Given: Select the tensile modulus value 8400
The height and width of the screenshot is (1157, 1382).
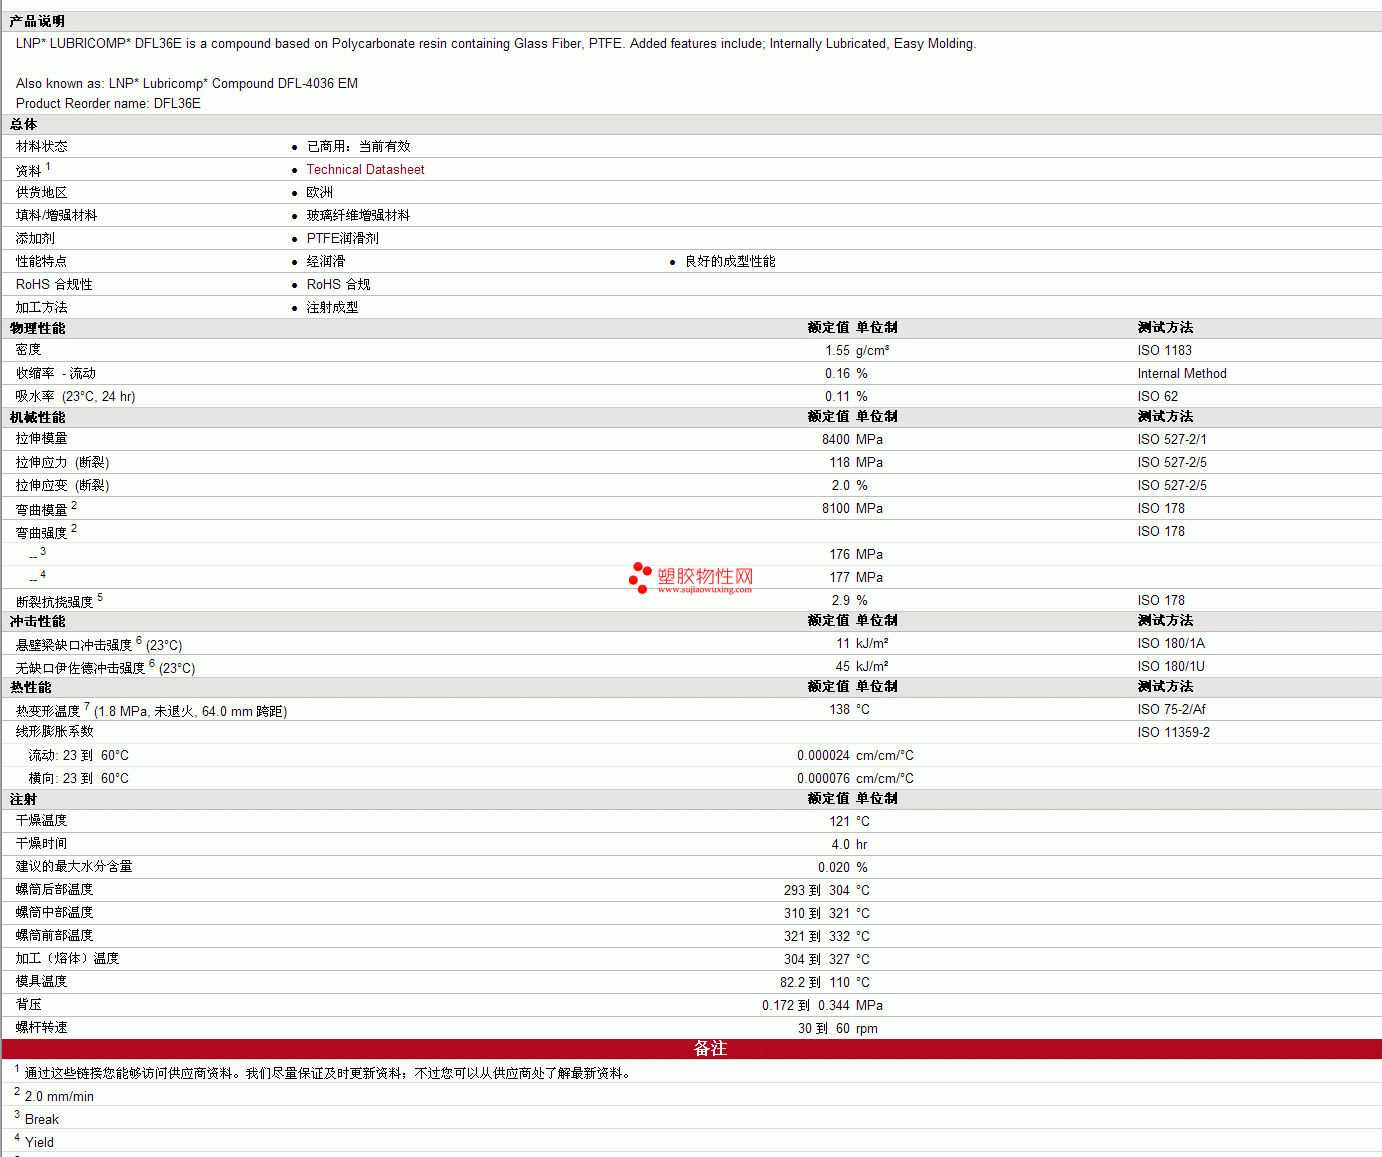Looking at the screenshot, I should [x=836, y=440].
